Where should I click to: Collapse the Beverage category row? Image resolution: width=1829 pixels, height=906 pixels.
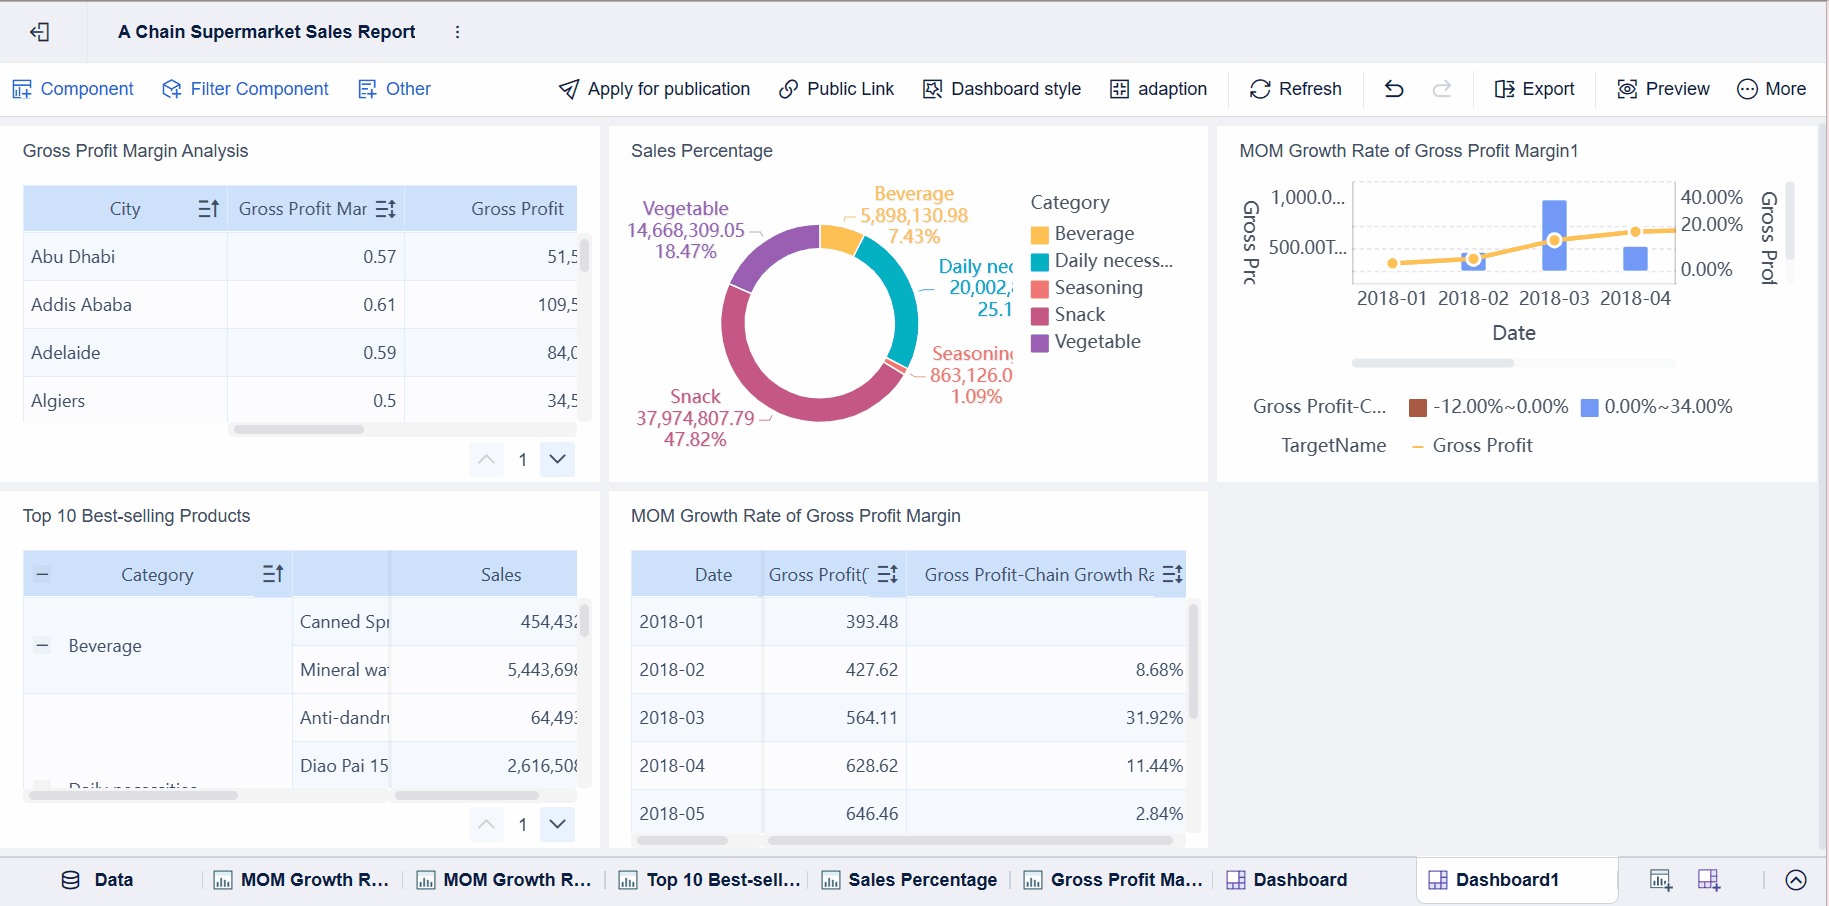[42, 645]
